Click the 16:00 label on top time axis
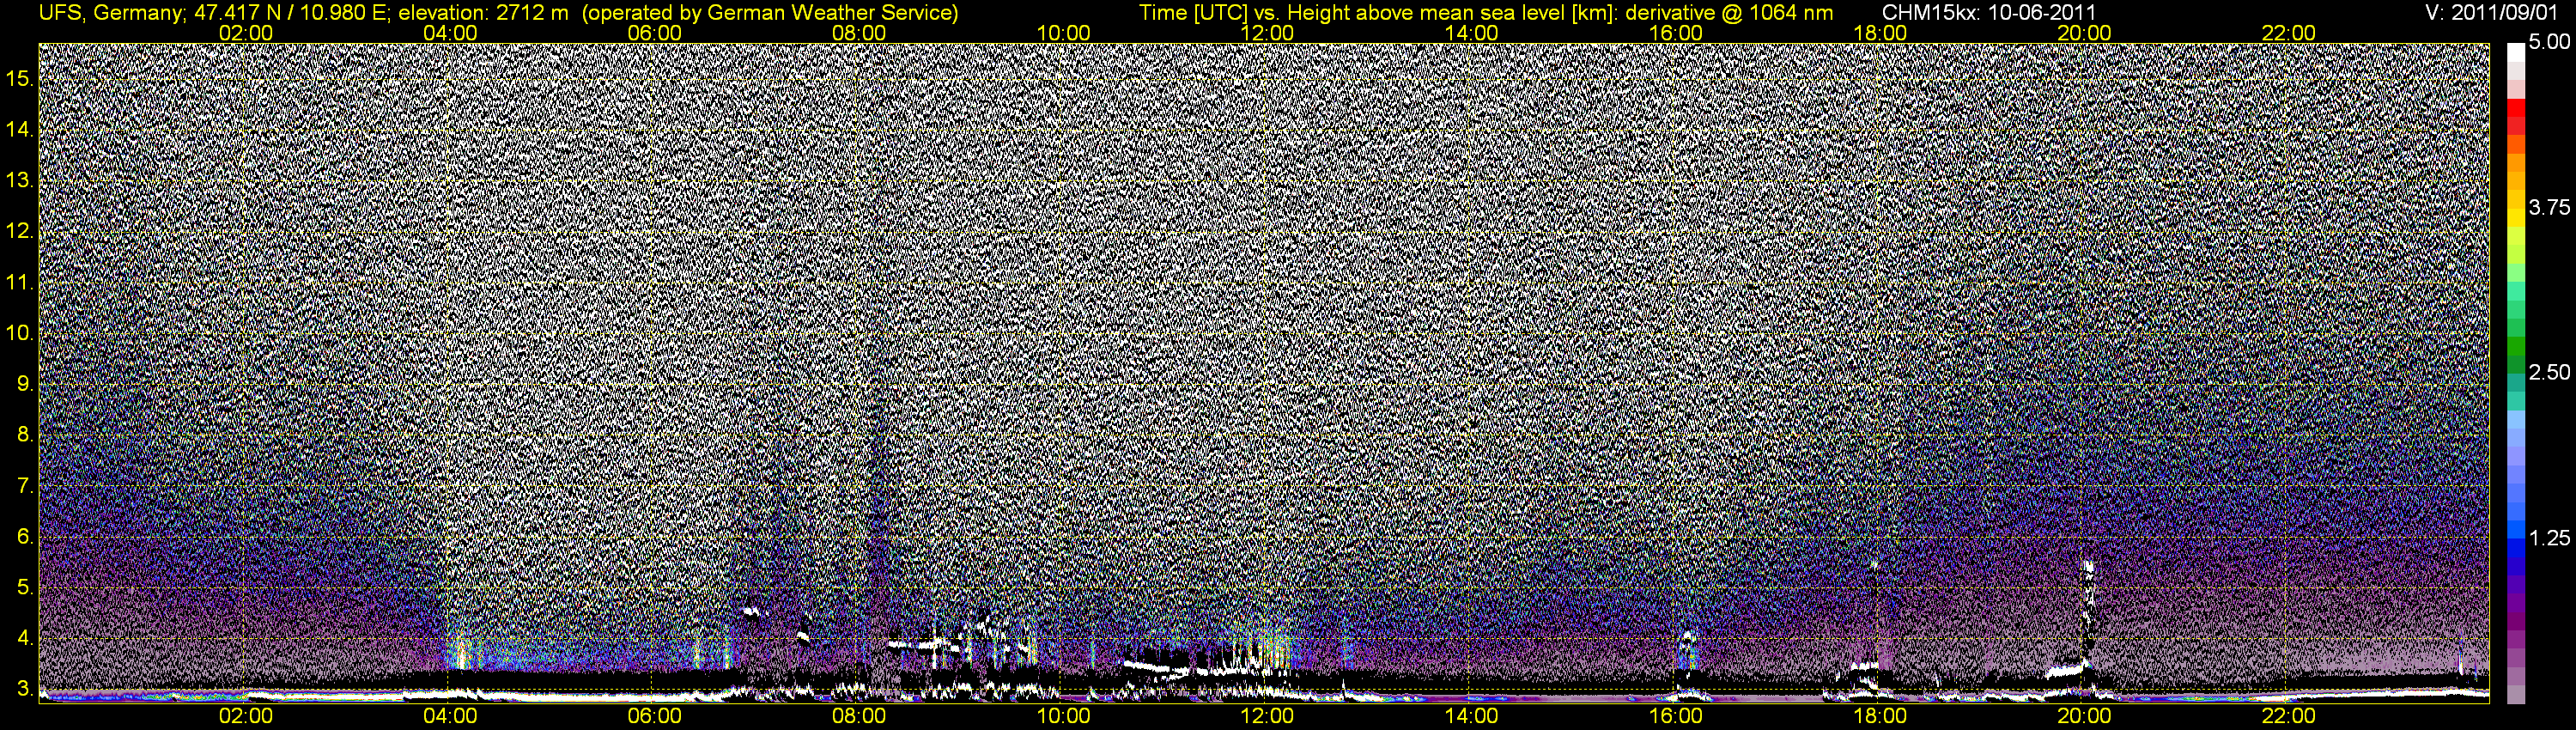The width and height of the screenshot is (2576, 730). [1676, 33]
